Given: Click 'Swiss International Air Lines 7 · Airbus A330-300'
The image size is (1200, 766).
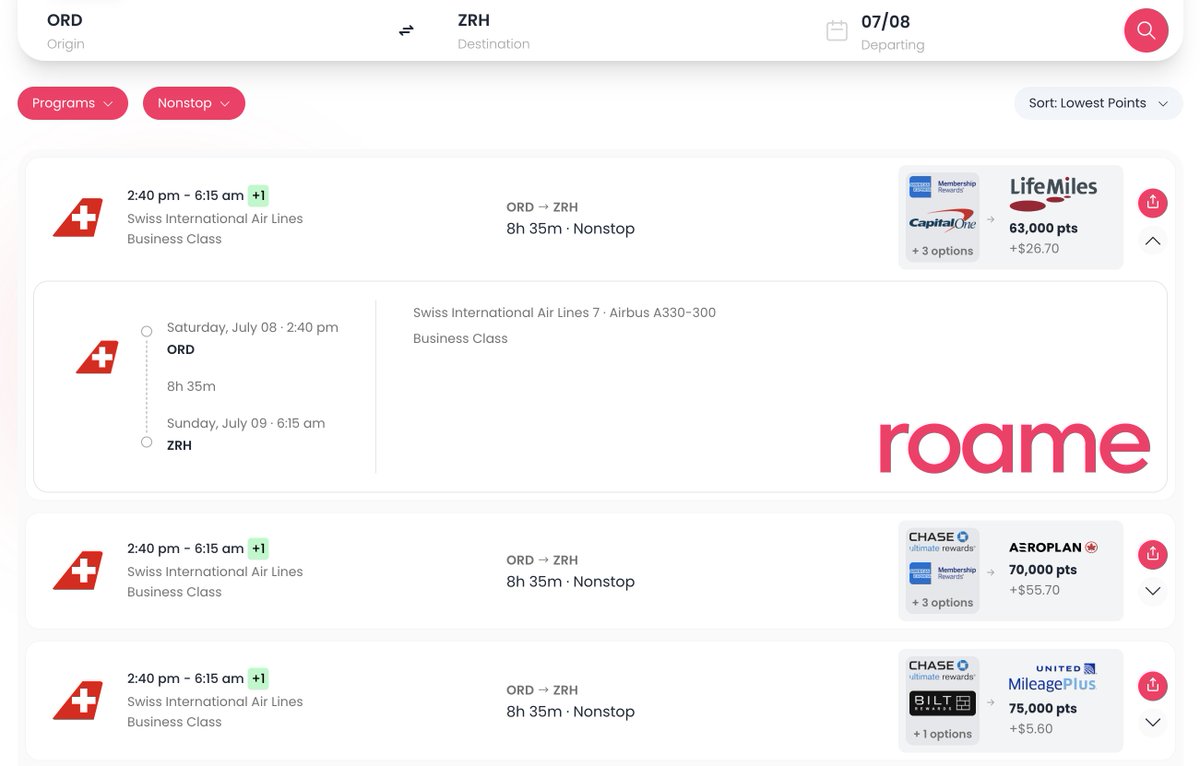Looking at the screenshot, I should [x=564, y=313].
